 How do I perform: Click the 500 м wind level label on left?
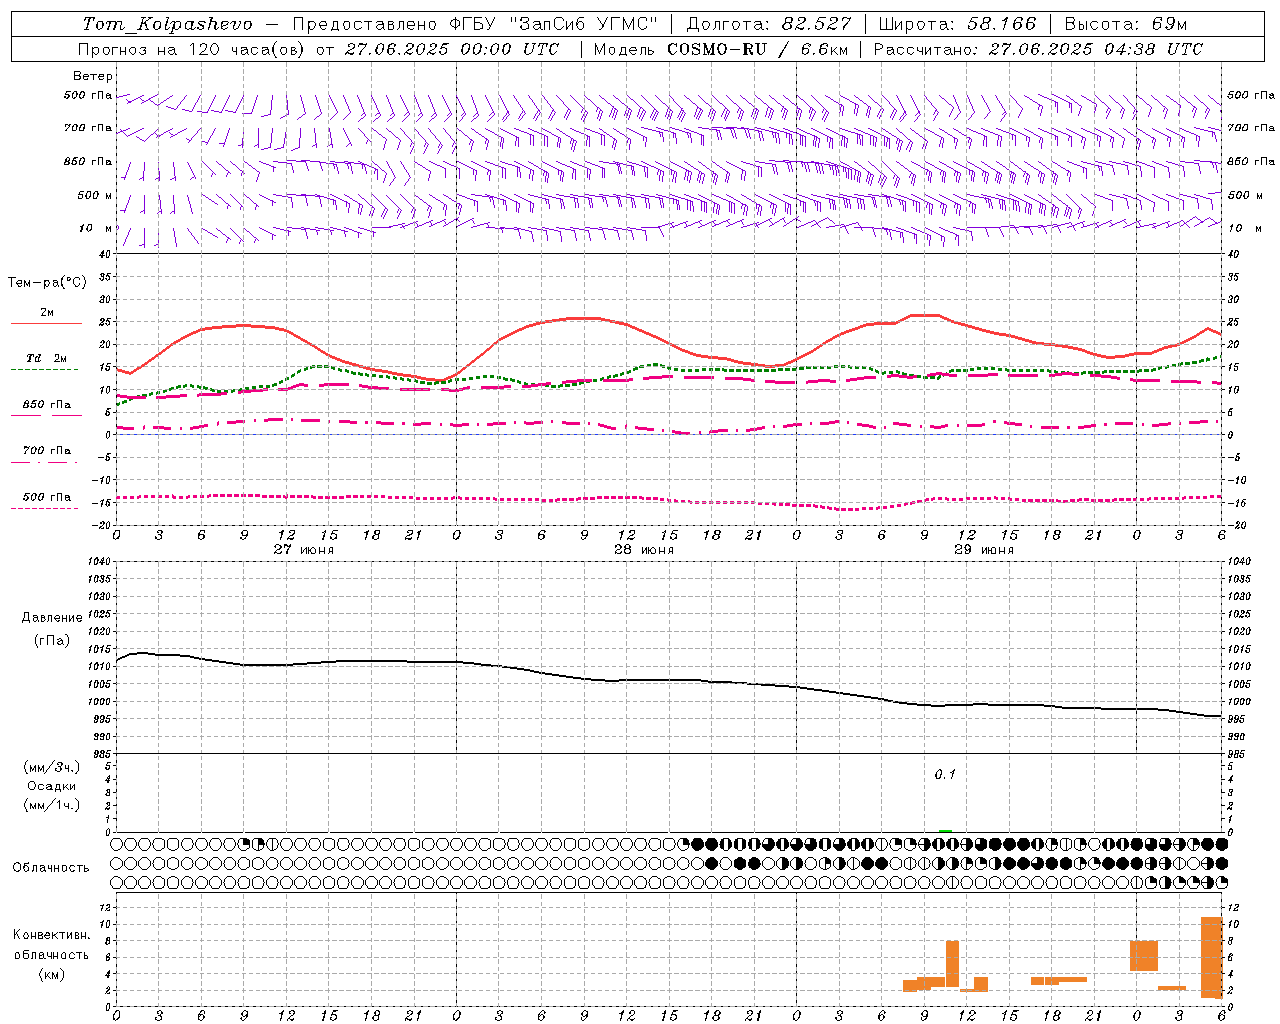pyautogui.click(x=96, y=195)
